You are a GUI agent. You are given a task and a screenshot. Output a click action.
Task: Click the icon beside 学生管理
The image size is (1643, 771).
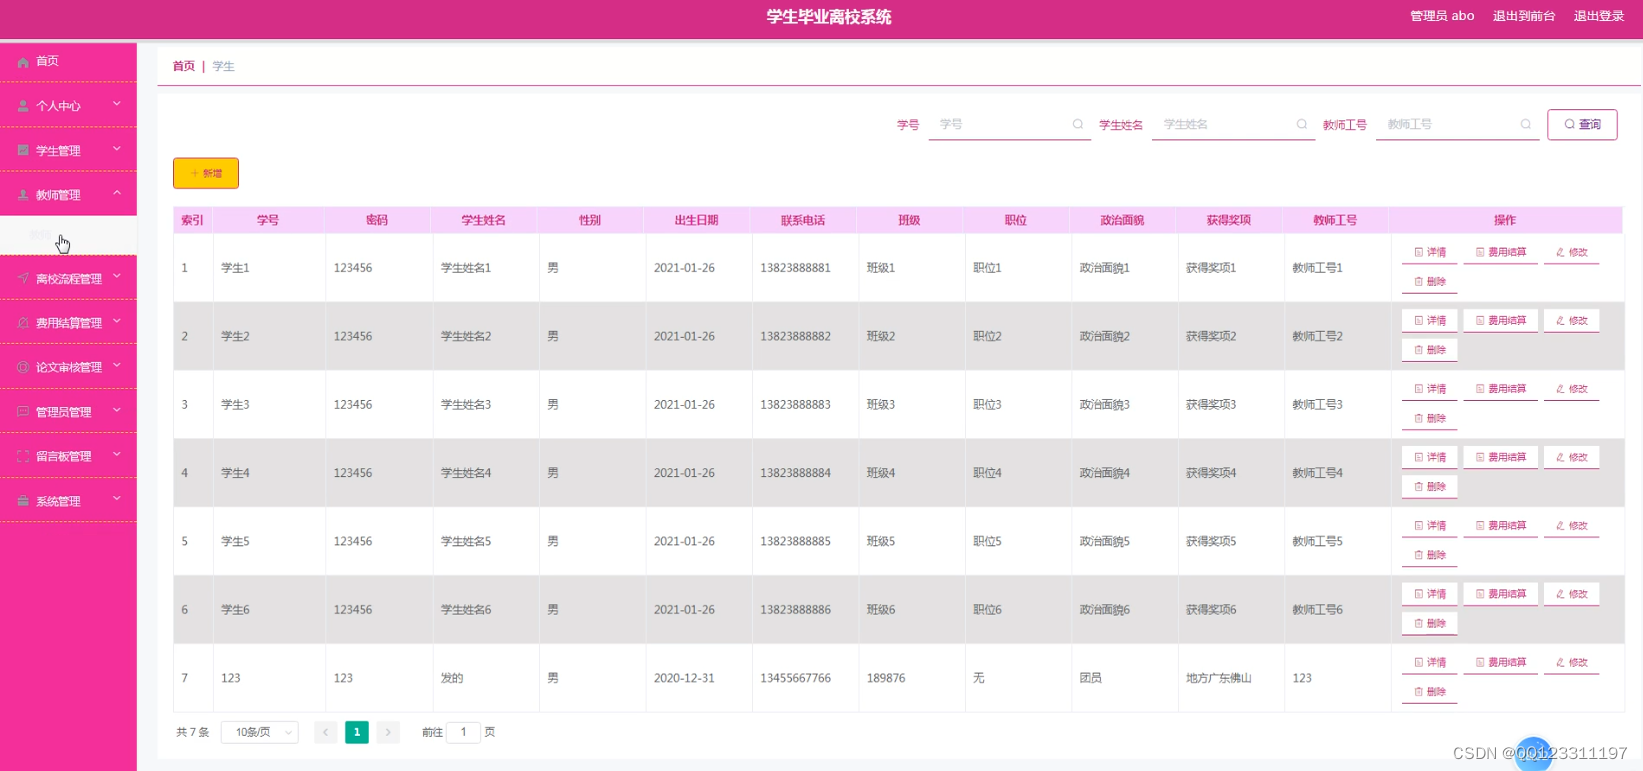point(23,150)
